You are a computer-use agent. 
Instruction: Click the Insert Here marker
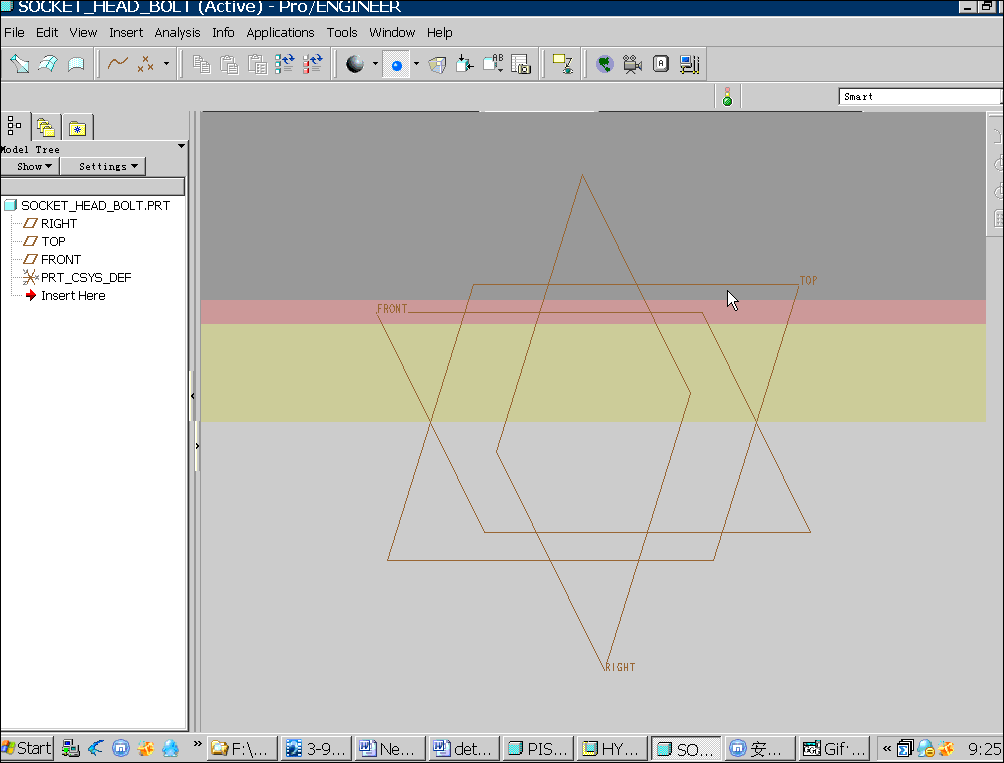point(73,295)
